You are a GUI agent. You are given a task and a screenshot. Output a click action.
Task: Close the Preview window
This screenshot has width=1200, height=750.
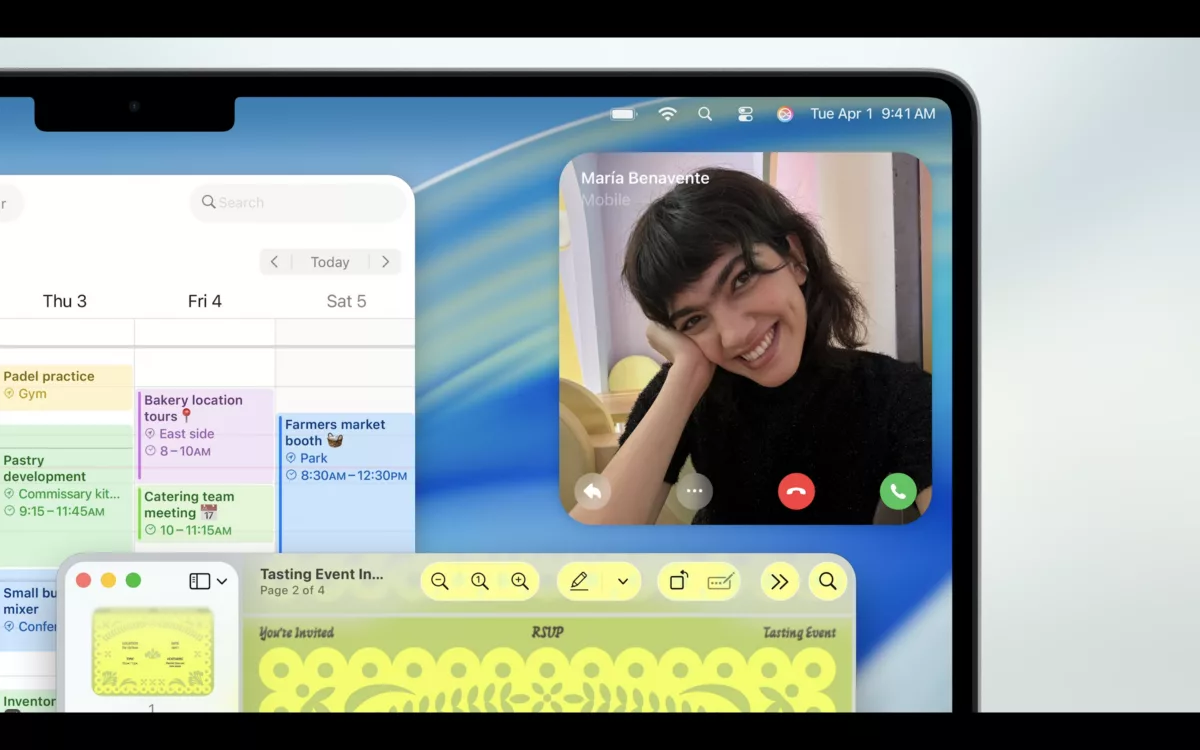(84, 581)
